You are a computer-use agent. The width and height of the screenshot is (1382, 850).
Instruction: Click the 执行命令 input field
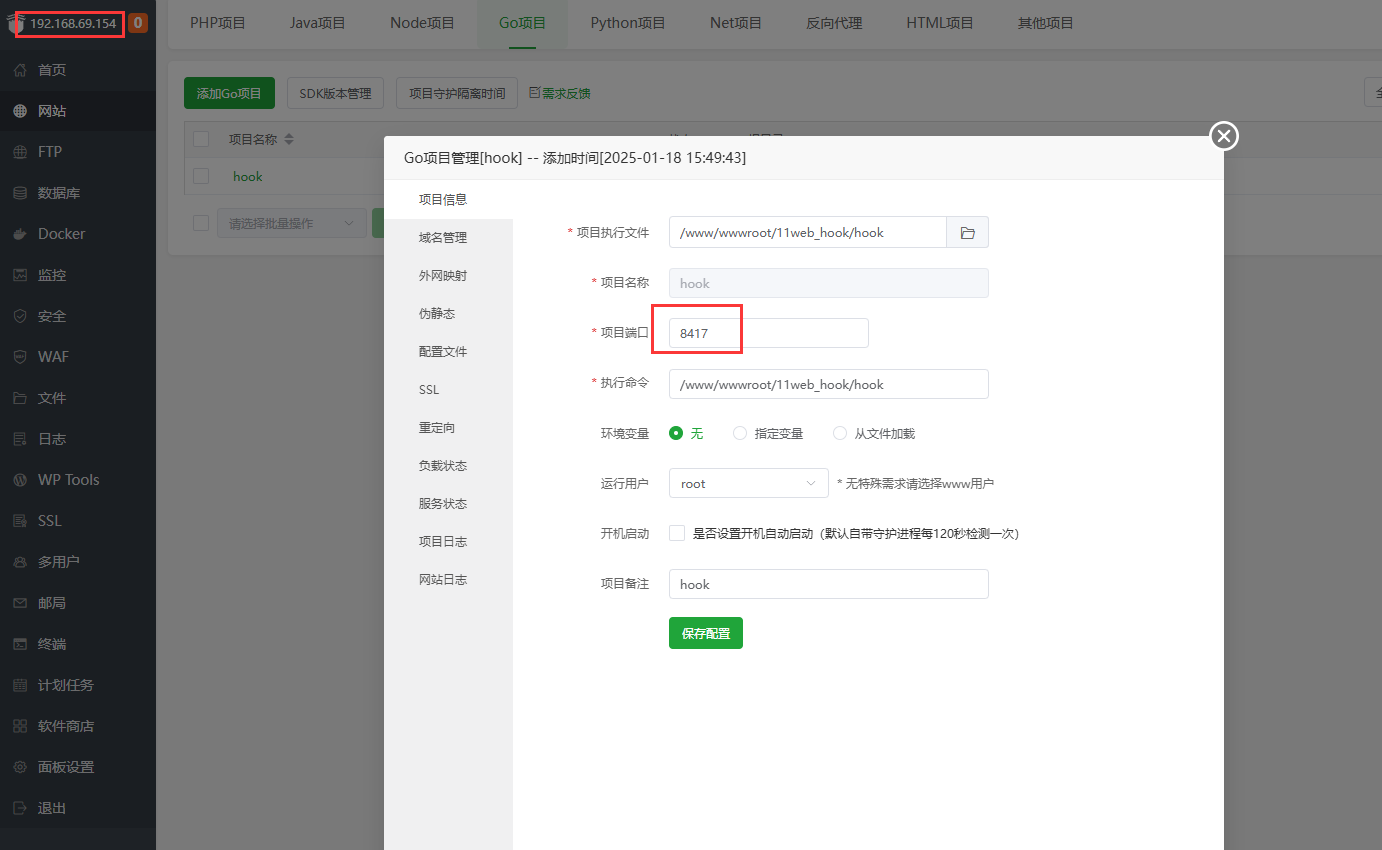pyautogui.click(x=828, y=384)
